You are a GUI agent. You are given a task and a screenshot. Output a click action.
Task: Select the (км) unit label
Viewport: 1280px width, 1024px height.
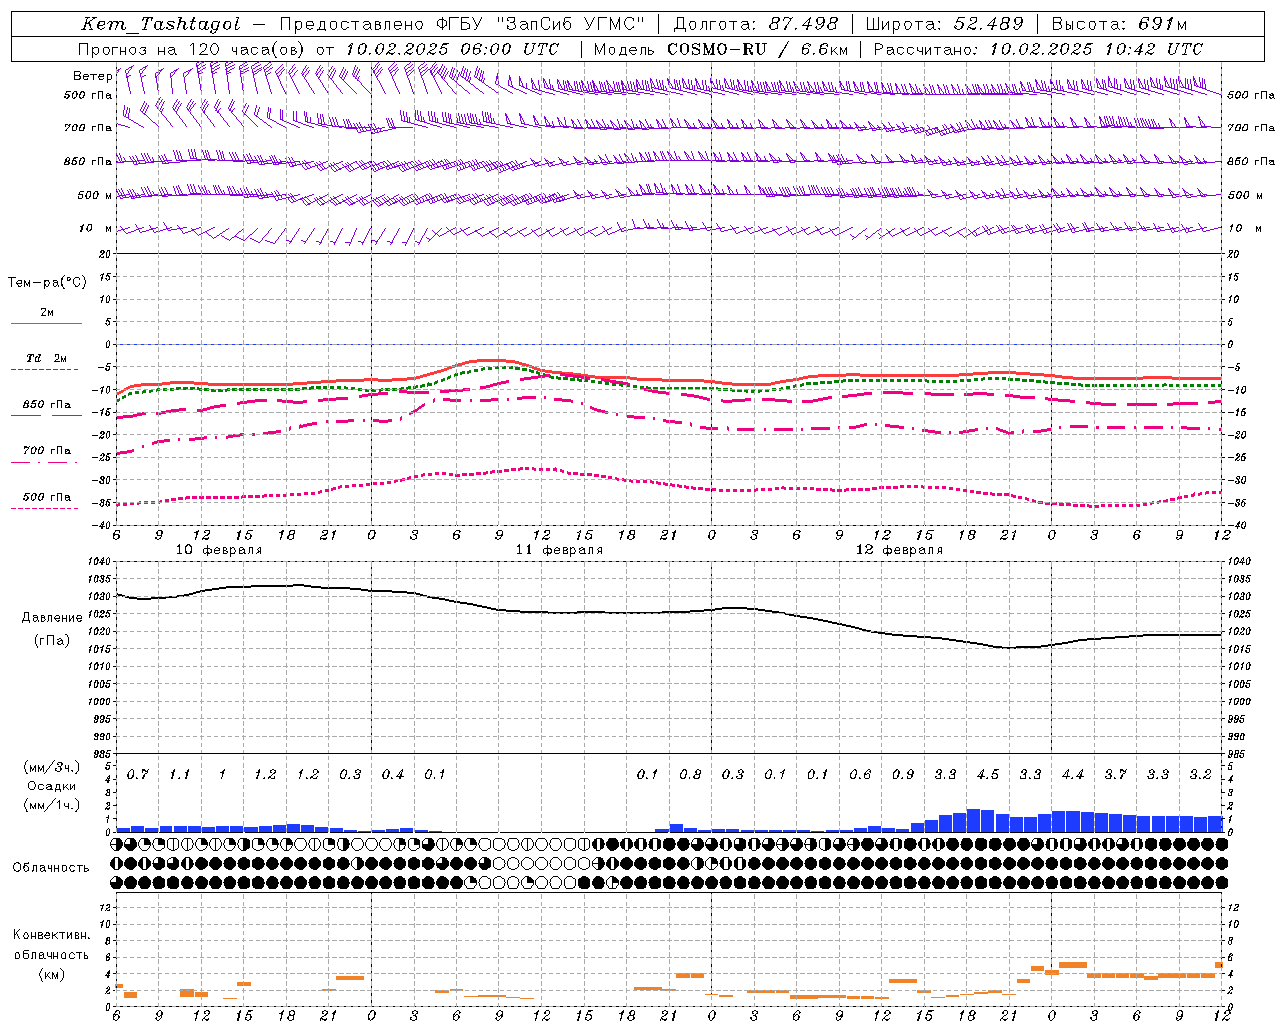[x=51, y=974]
